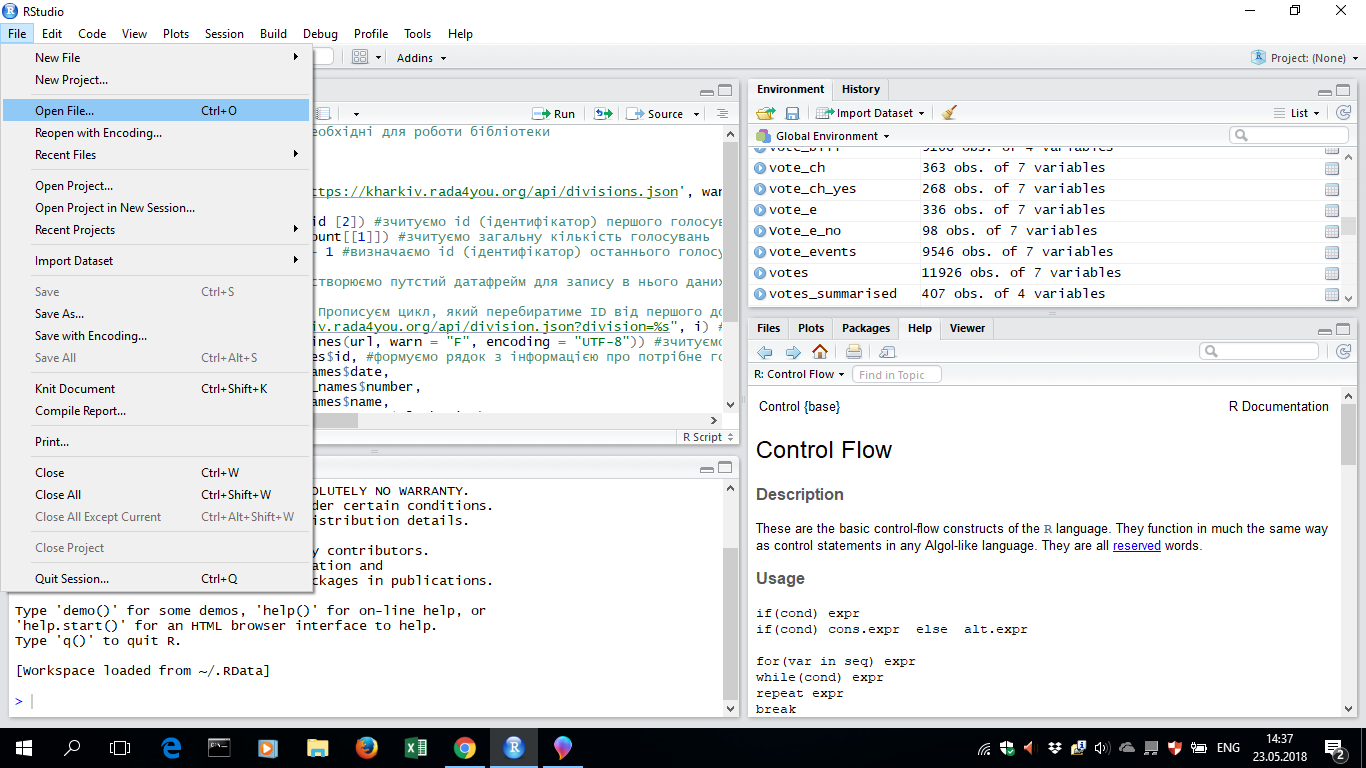This screenshot has height=768, width=1366.
Task: Open Excel from the taskbar
Action: (x=416, y=748)
